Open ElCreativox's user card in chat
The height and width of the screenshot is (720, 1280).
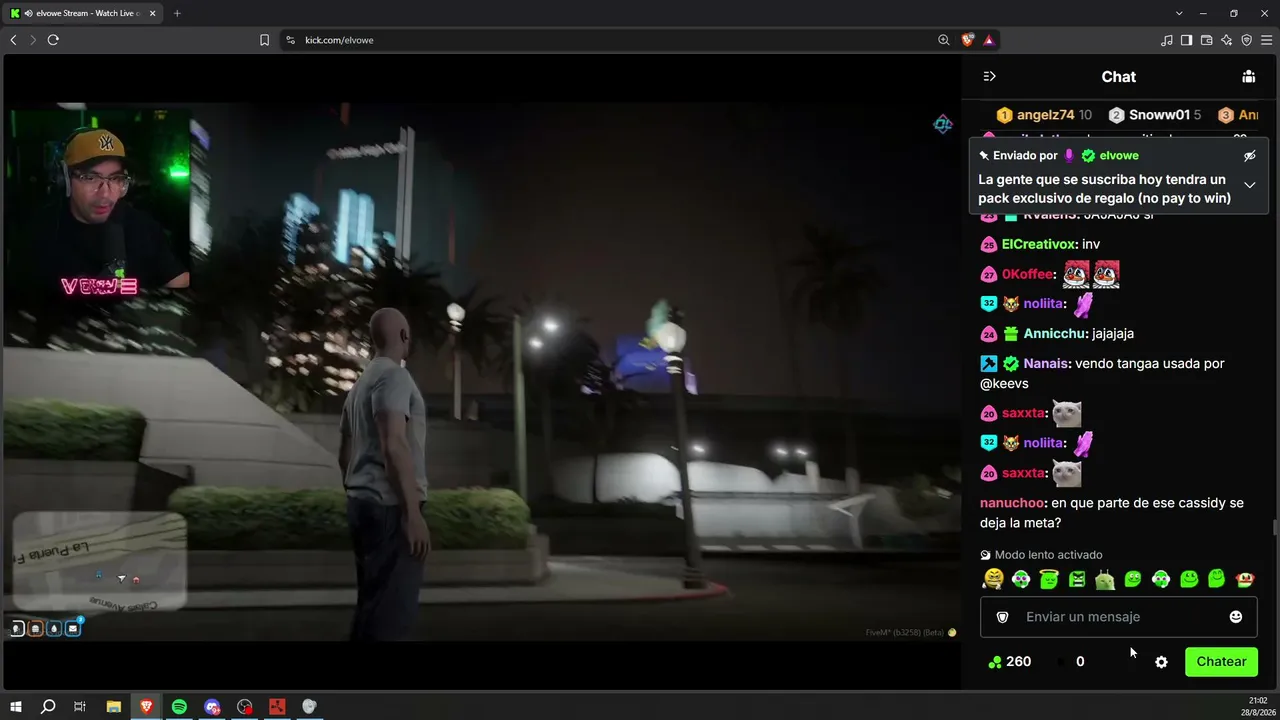(1039, 244)
